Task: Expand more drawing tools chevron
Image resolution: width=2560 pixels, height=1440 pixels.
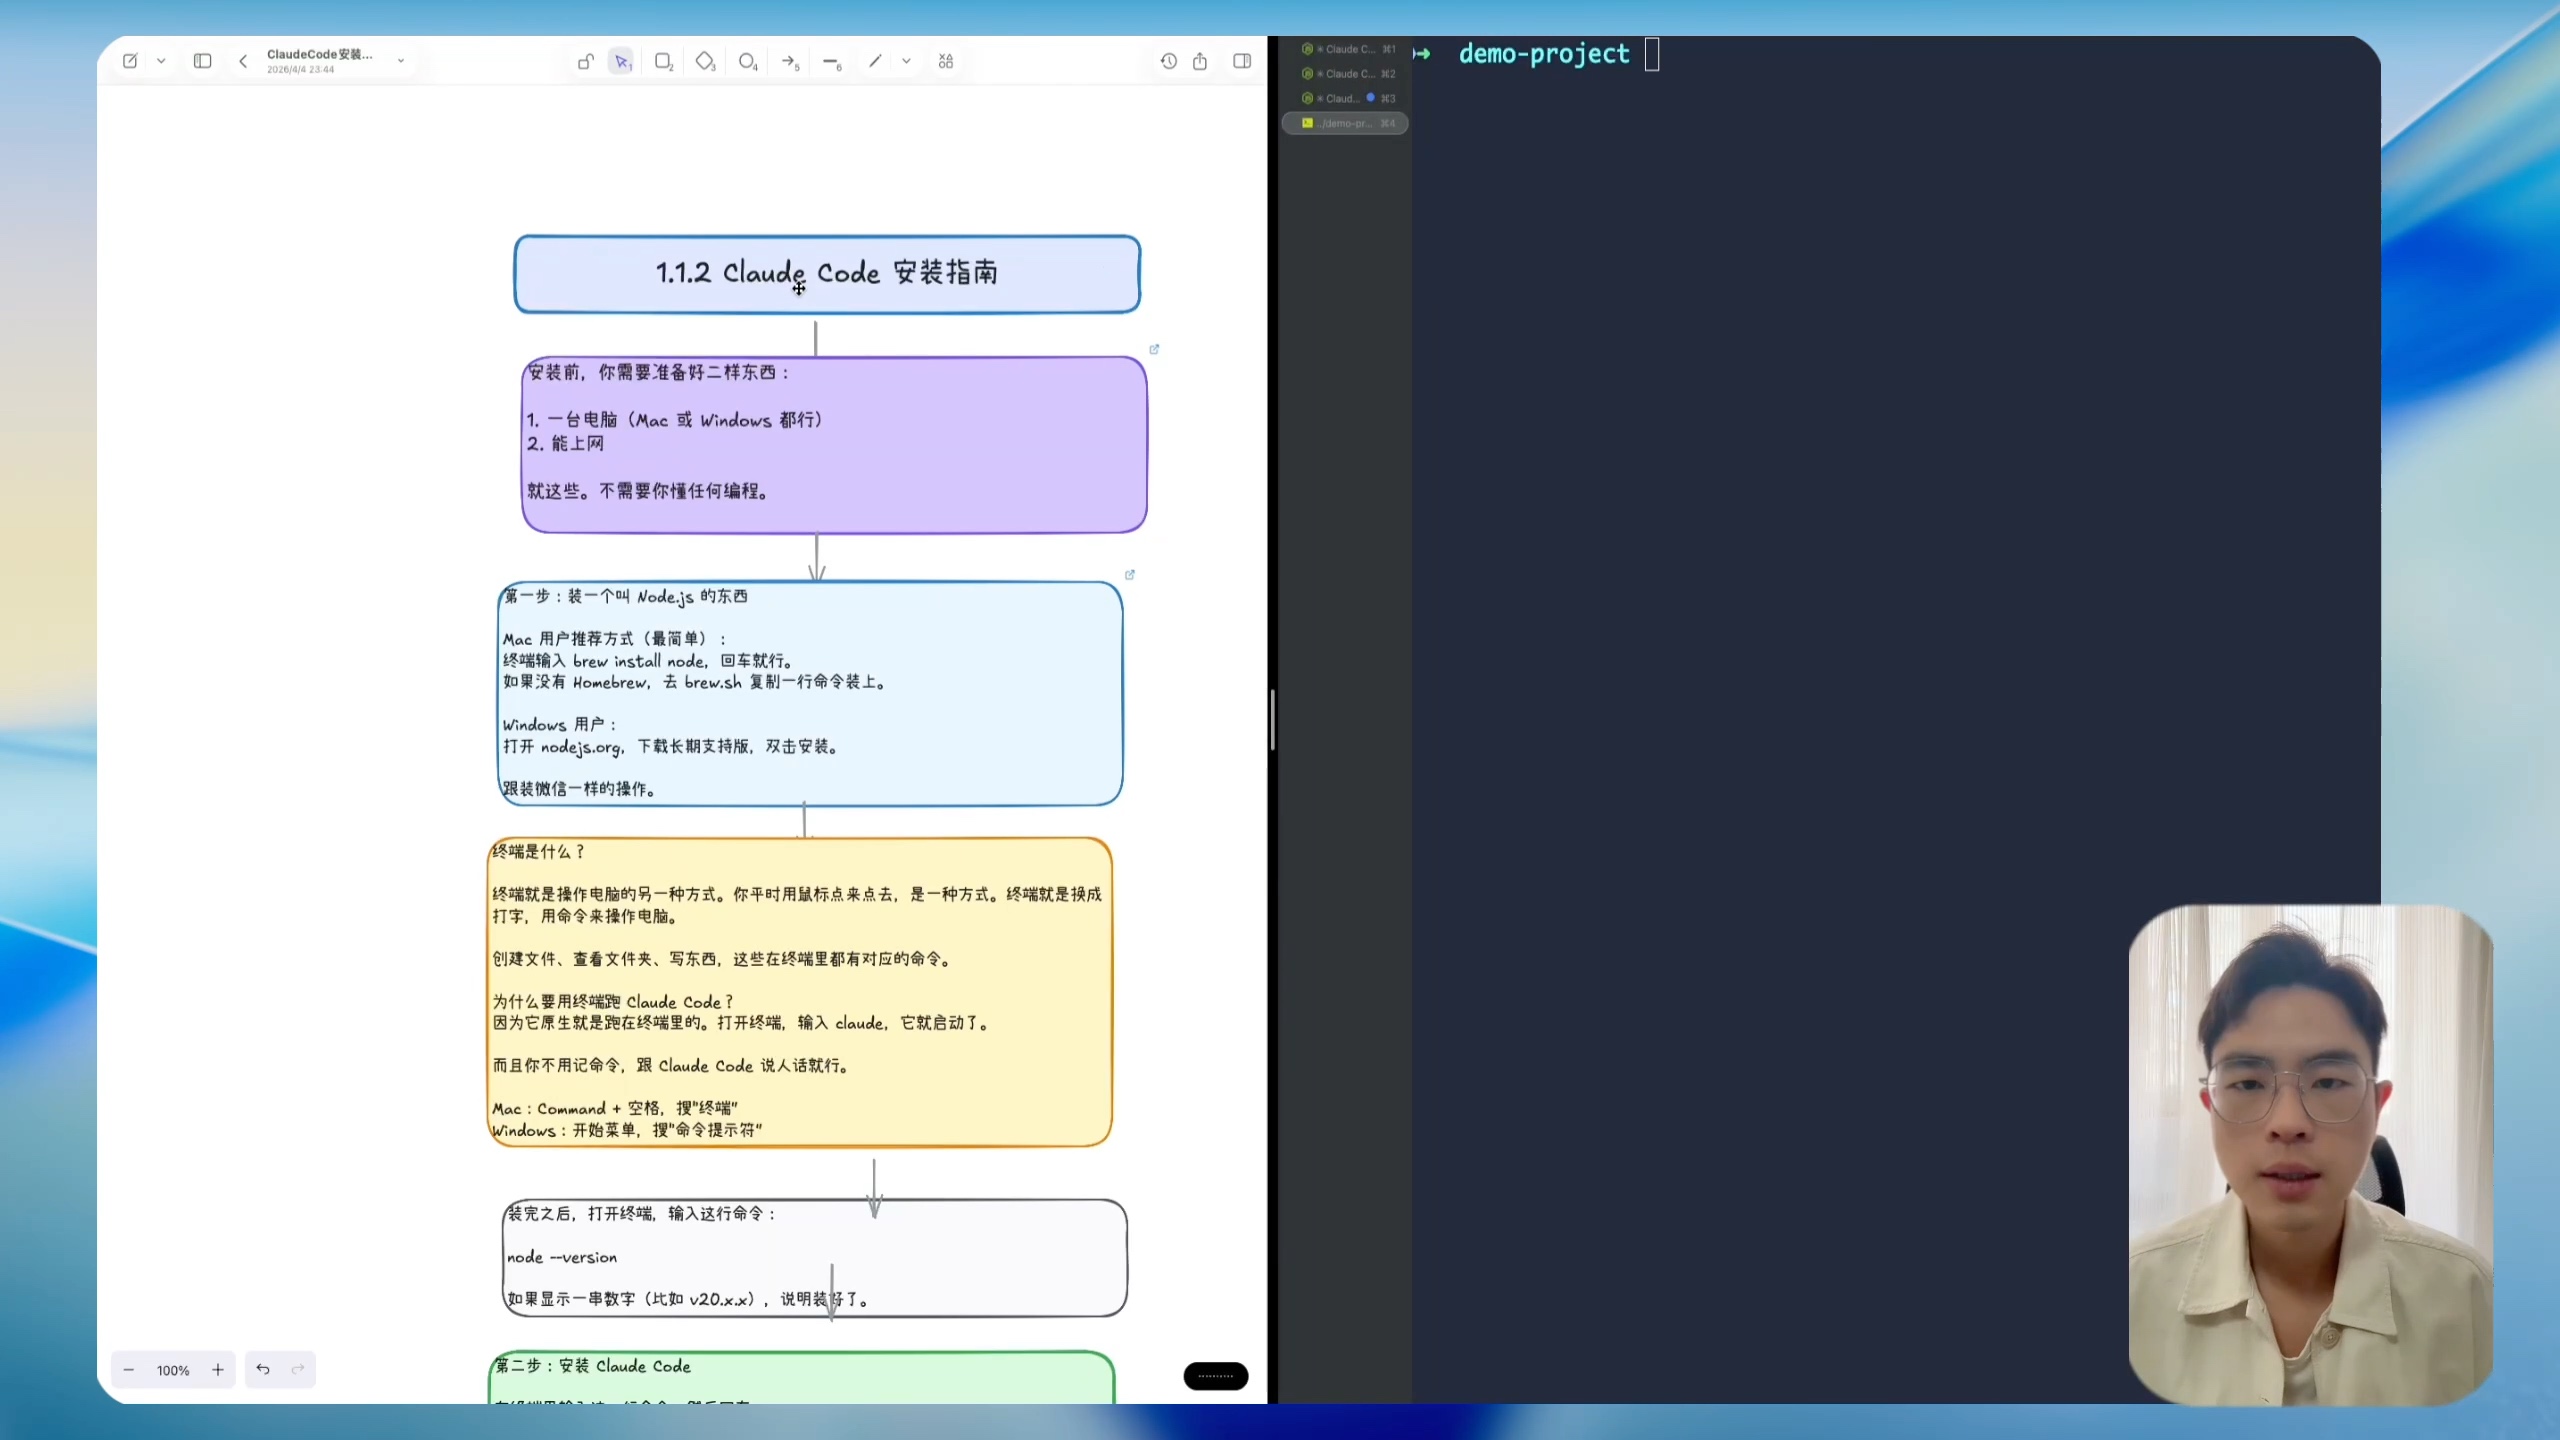Action: [x=906, y=61]
